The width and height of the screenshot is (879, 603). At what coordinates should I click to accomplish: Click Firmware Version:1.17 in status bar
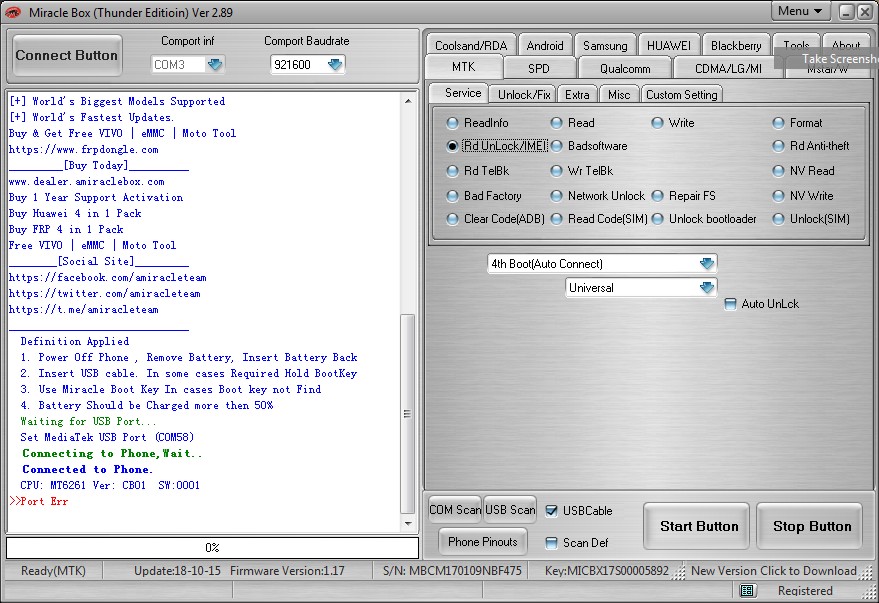coord(287,570)
